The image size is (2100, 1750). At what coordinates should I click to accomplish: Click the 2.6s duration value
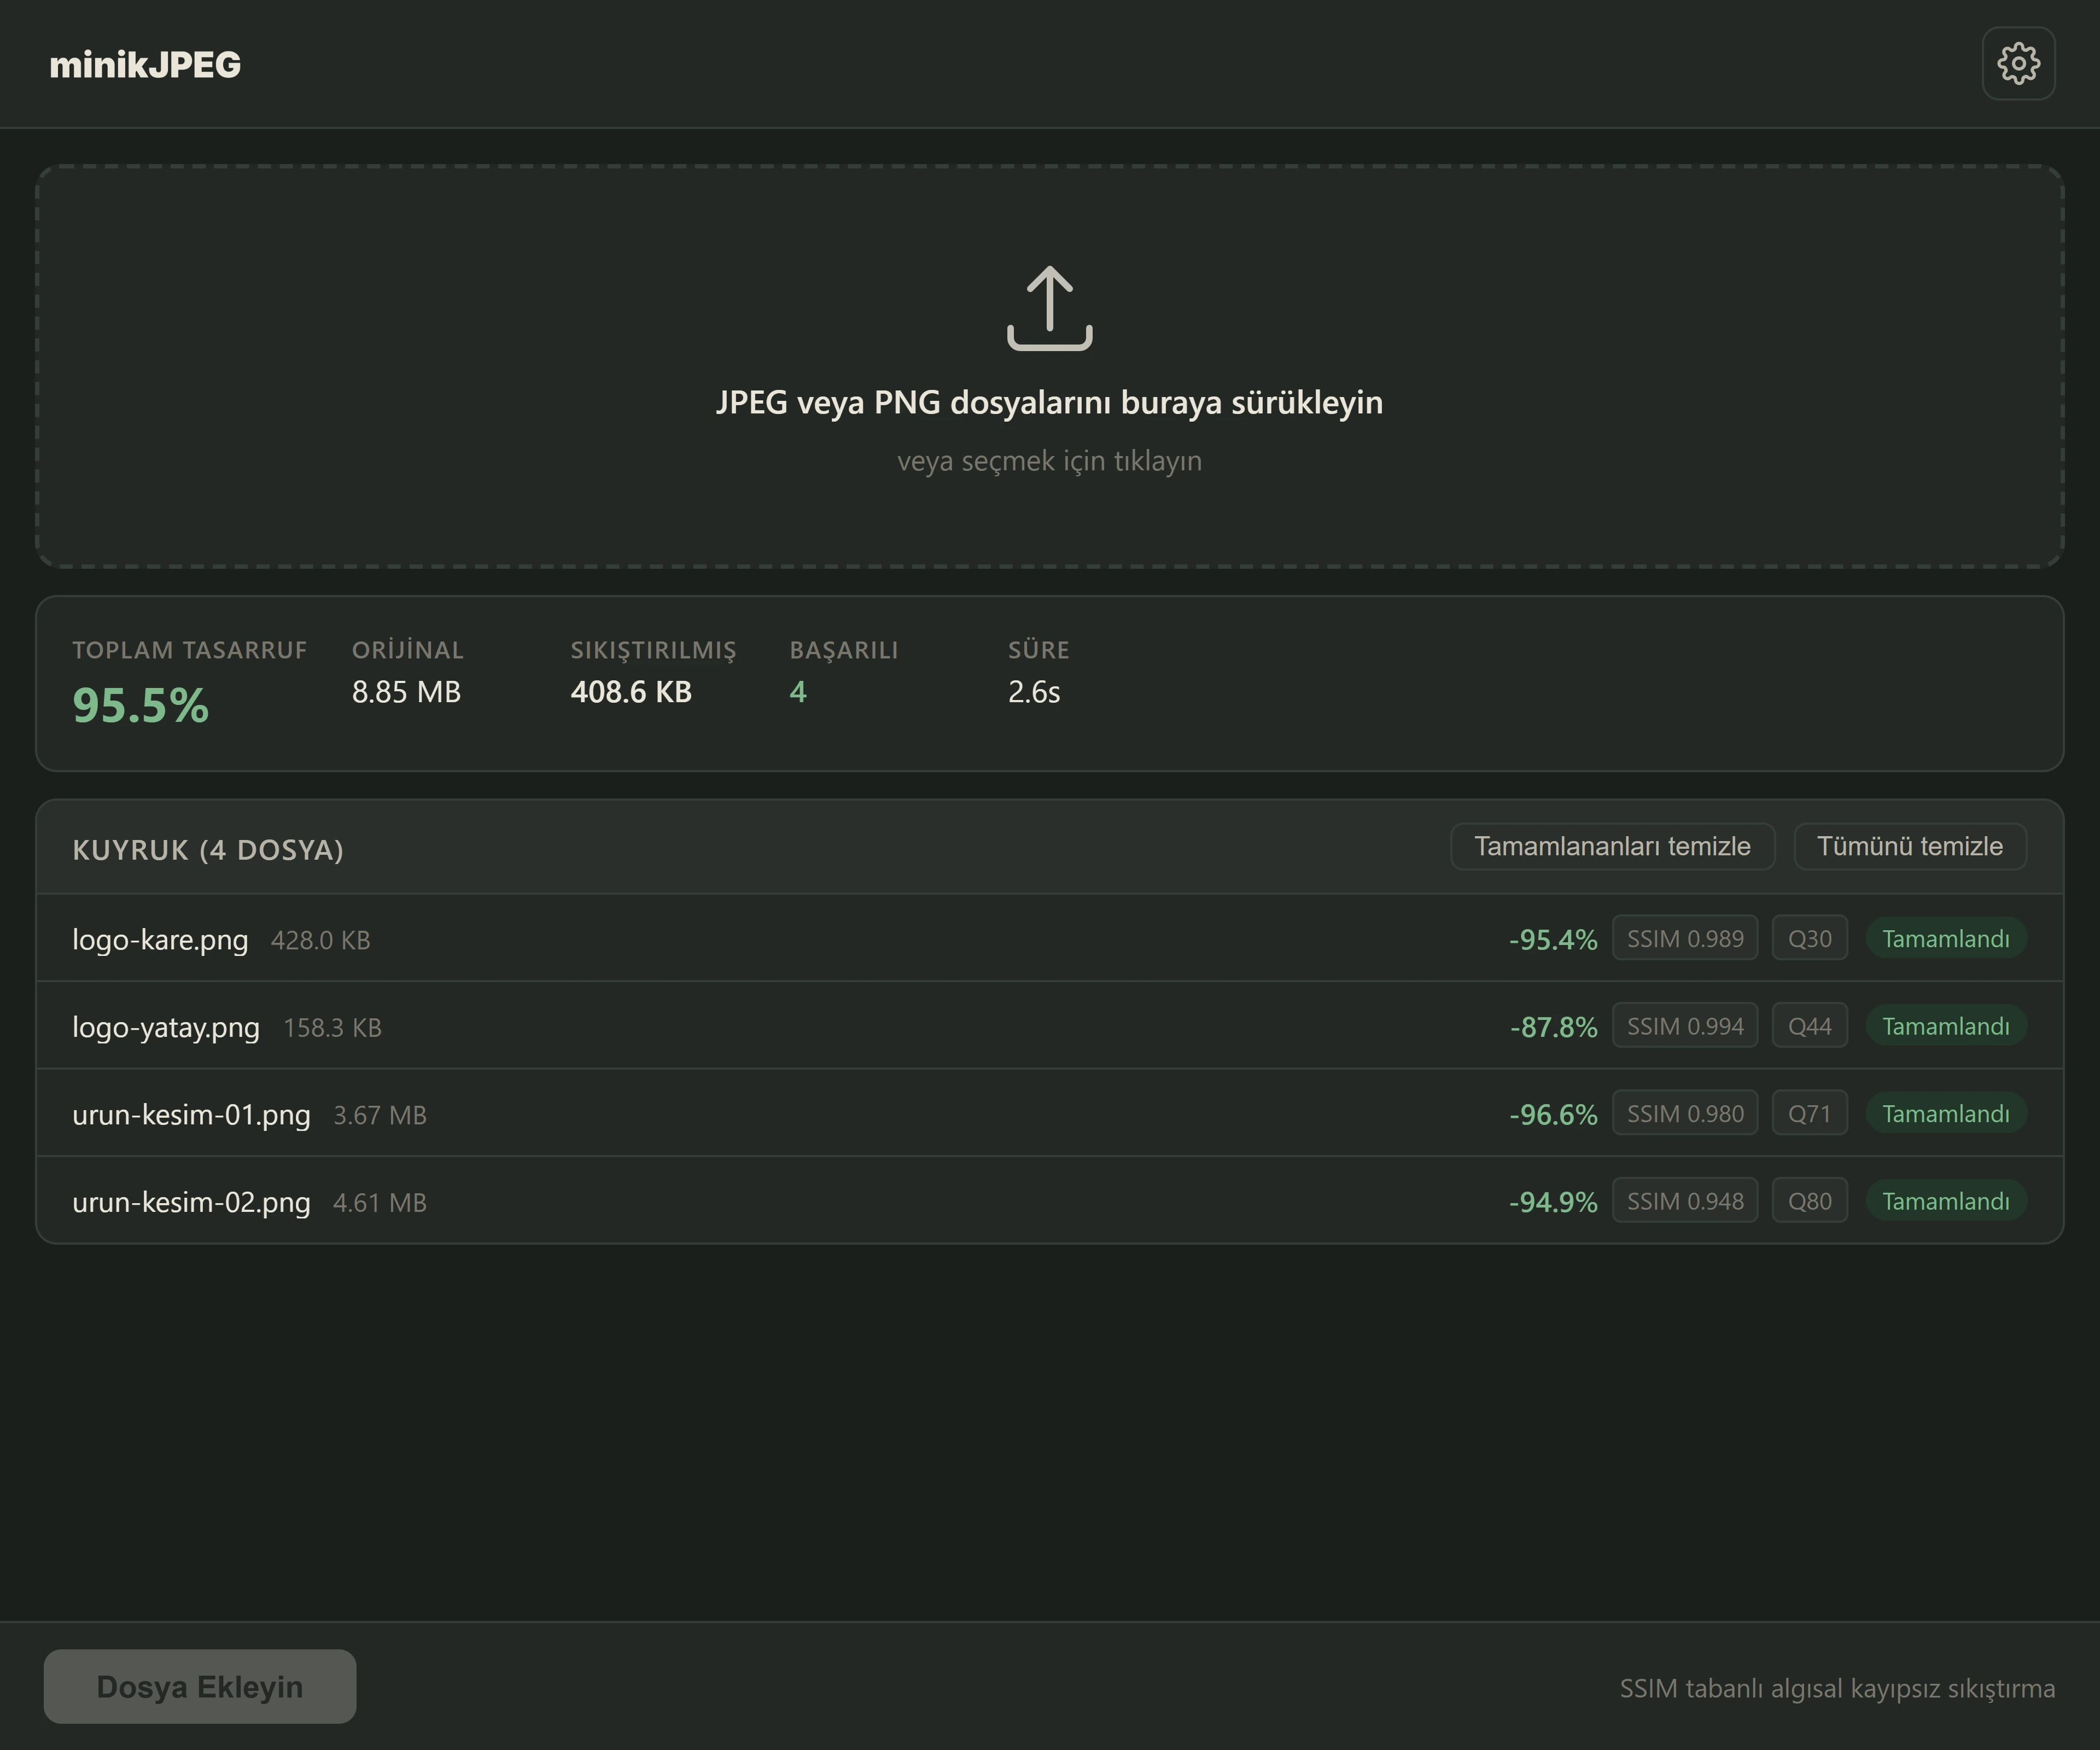(1034, 692)
